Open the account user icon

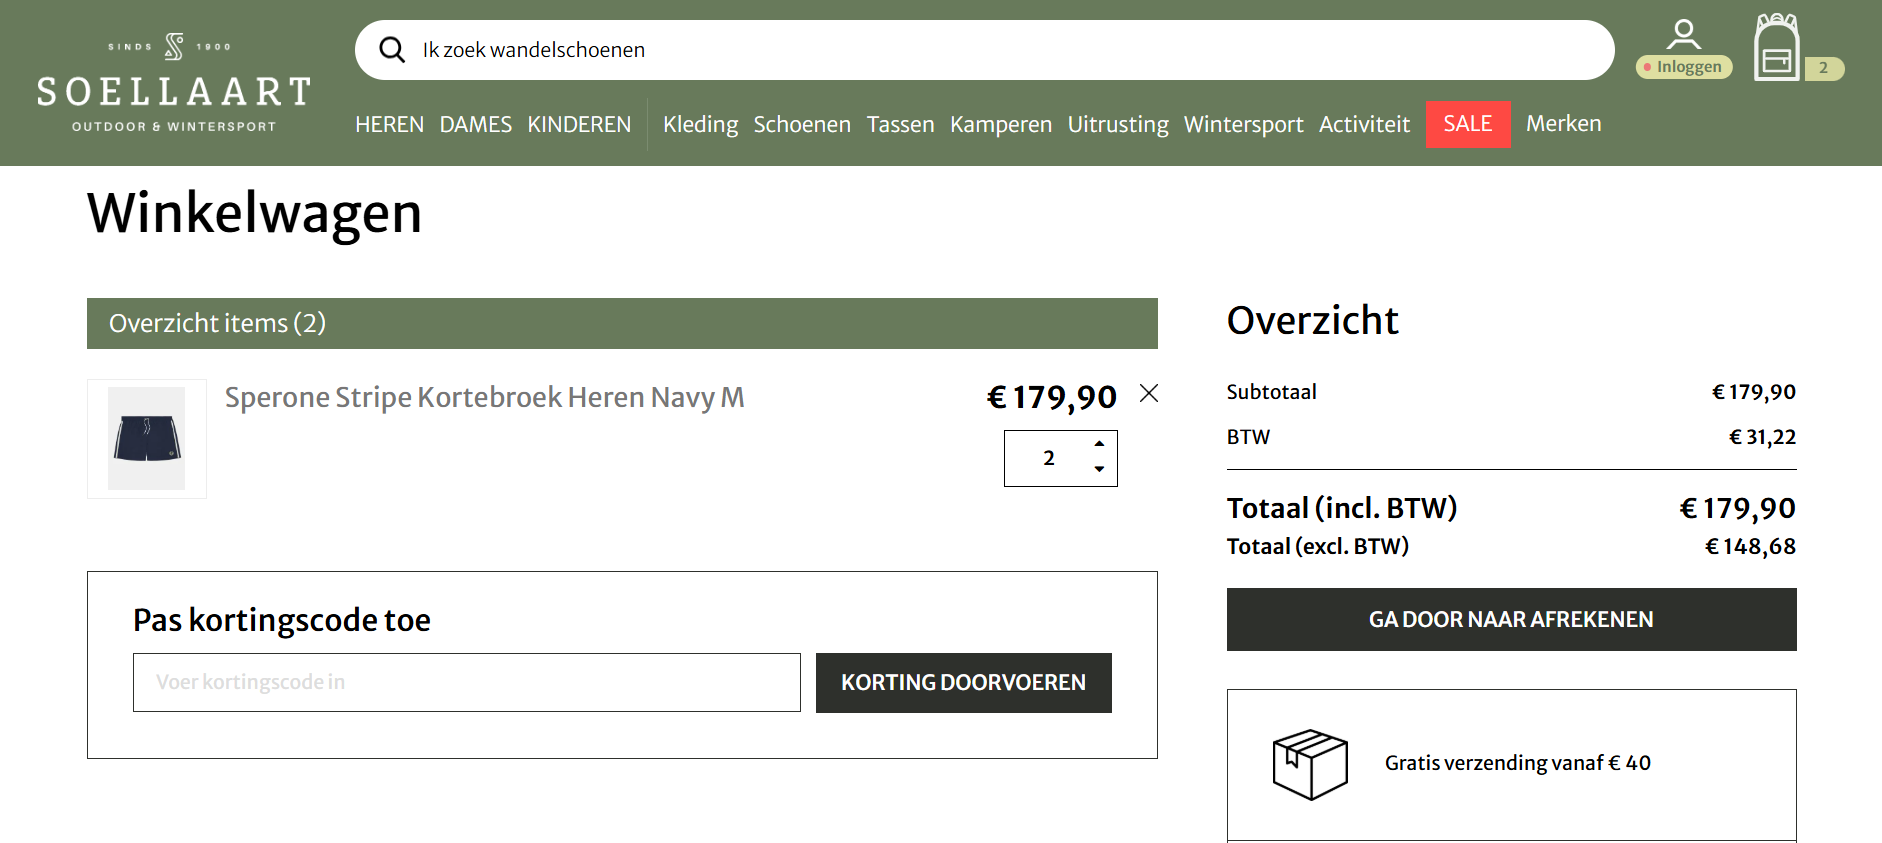(x=1684, y=34)
